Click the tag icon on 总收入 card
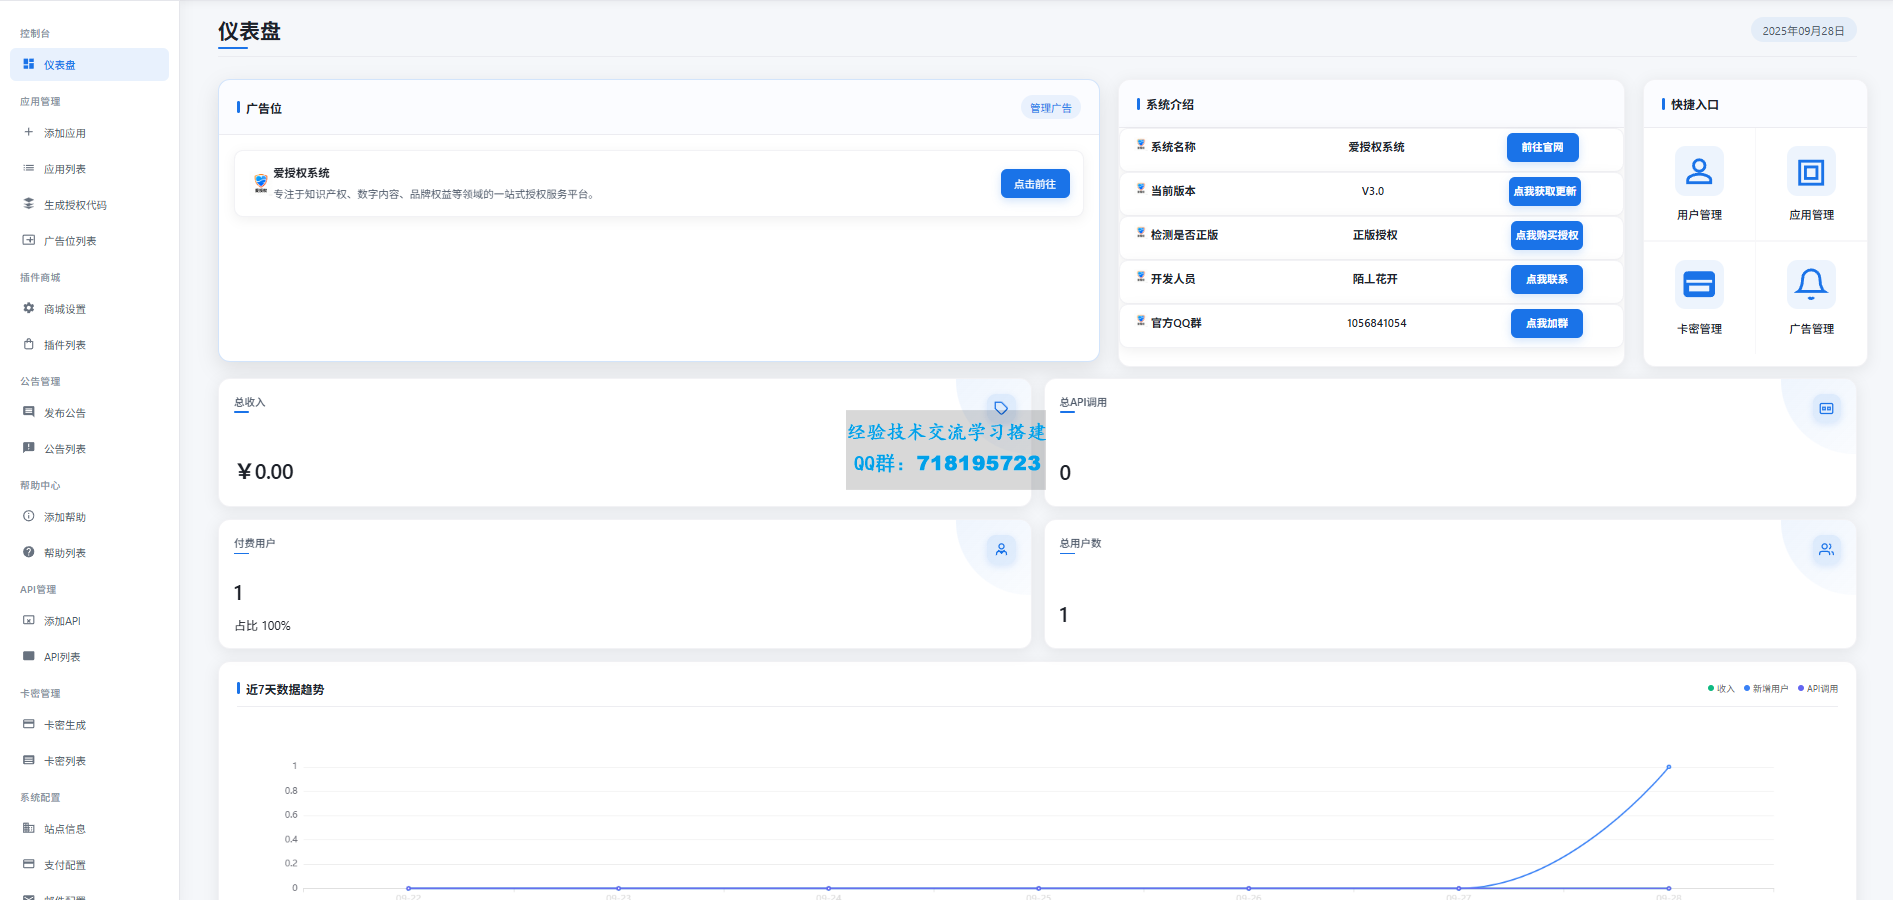Image resolution: width=1893 pixels, height=900 pixels. click(x=1000, y=408)
